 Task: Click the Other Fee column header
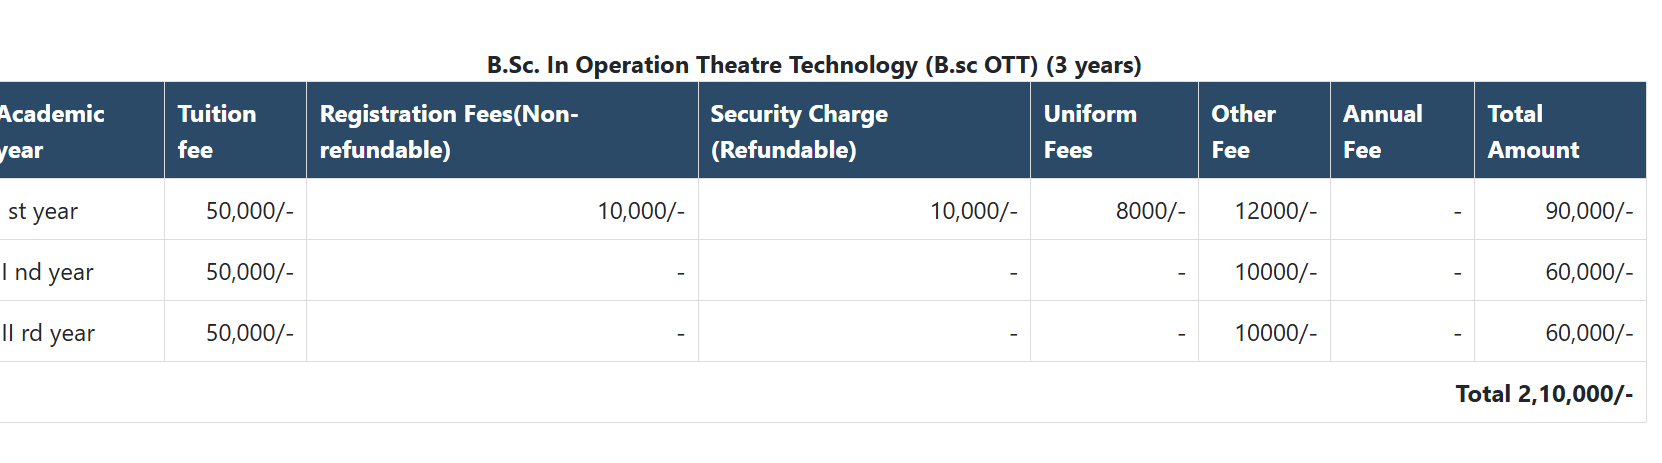click(x=1243, y=131)
